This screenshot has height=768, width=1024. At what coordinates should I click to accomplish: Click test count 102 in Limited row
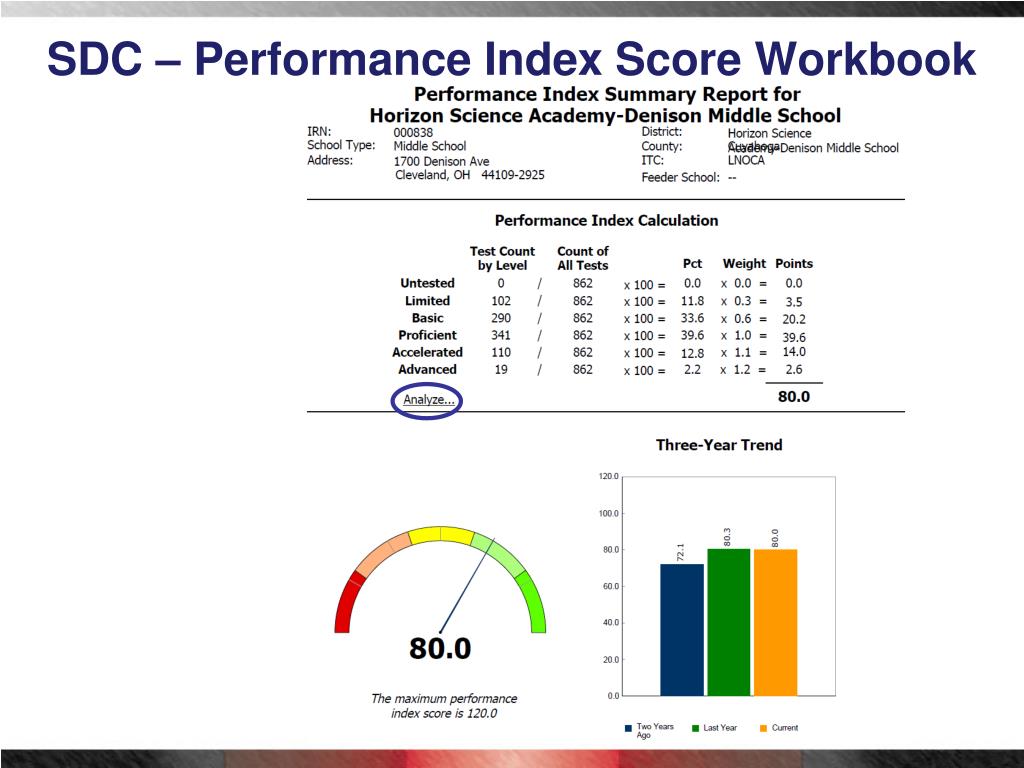point(501,301)
